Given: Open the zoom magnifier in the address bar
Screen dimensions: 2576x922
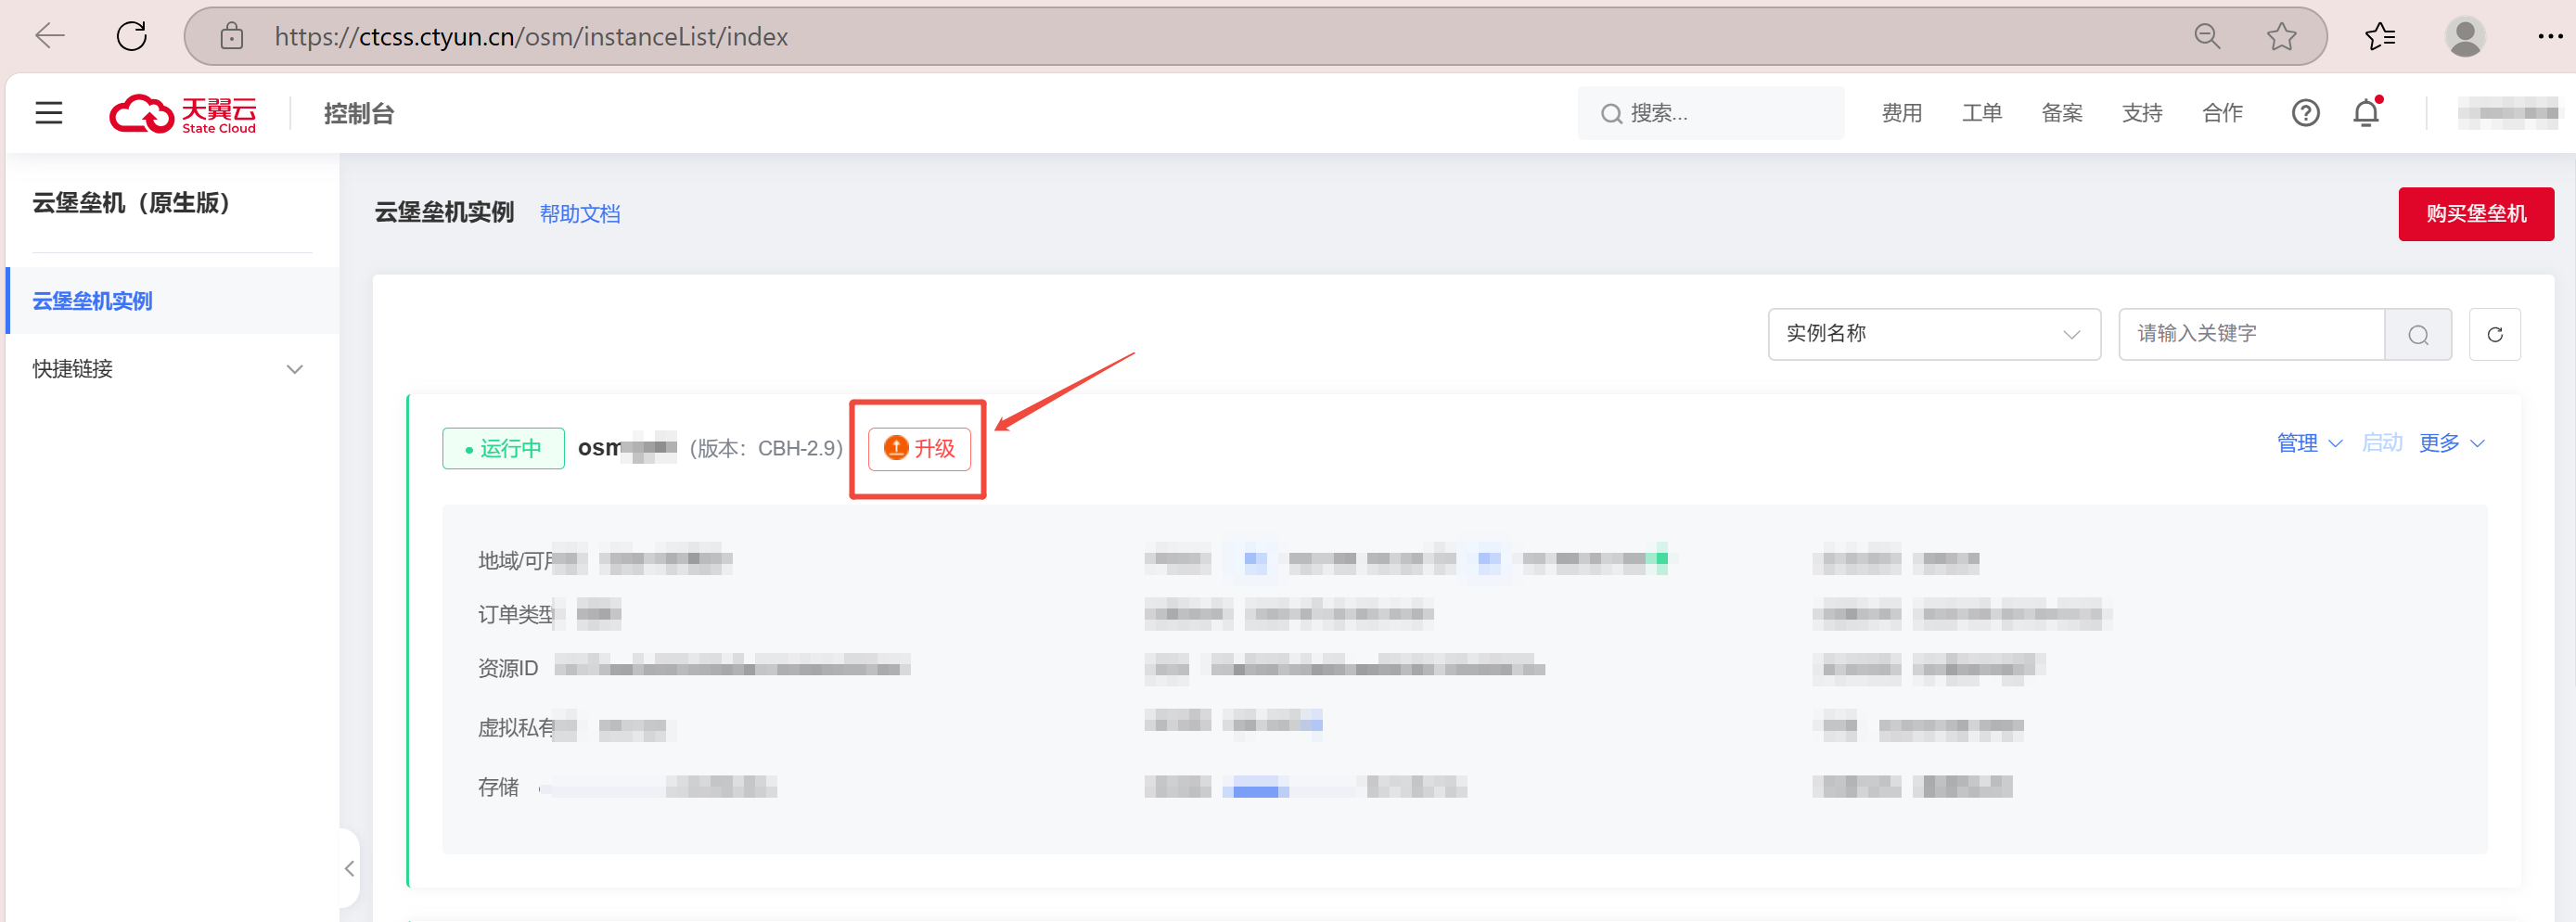Looking at the screenshot, I should click(x=2206, y=37).
